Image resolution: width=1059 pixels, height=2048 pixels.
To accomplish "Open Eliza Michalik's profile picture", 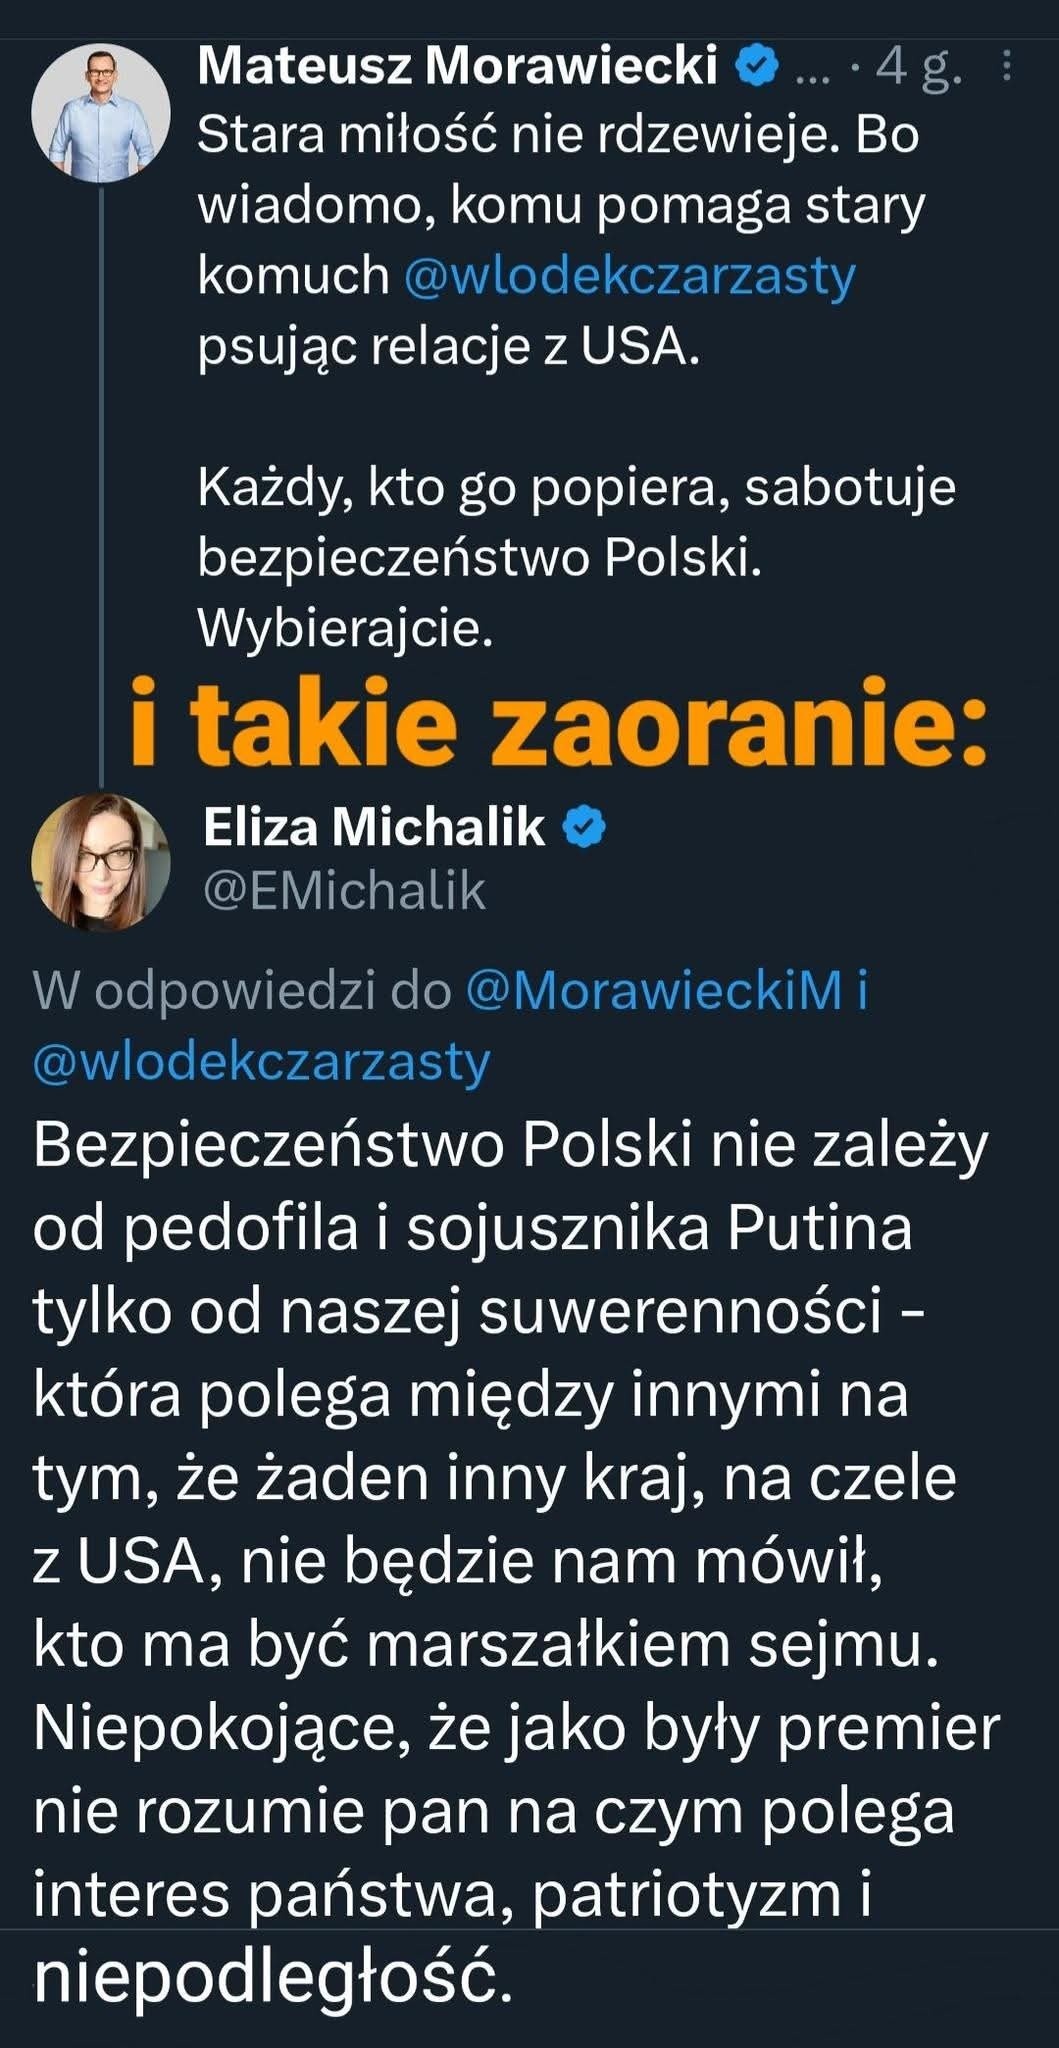I will [101, 861].
